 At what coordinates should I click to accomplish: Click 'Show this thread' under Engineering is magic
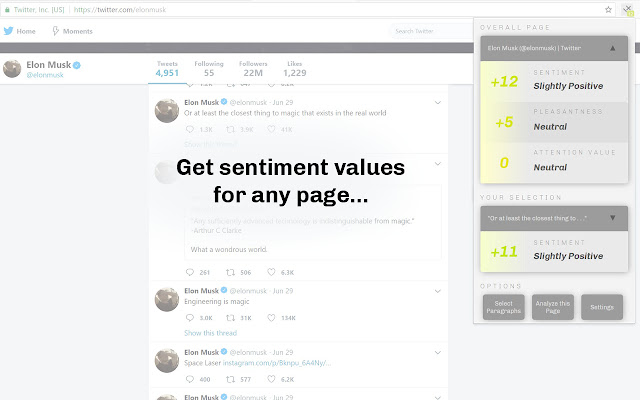click(210, 333)
